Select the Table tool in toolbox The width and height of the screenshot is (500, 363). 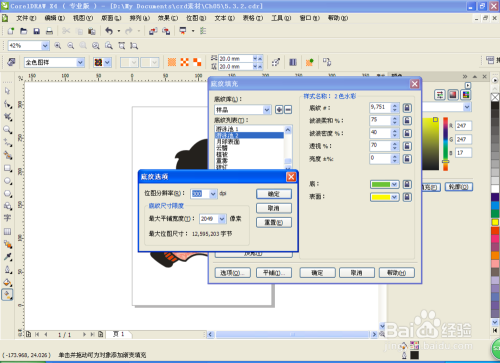pyautogui.click(x=7, y=231)
